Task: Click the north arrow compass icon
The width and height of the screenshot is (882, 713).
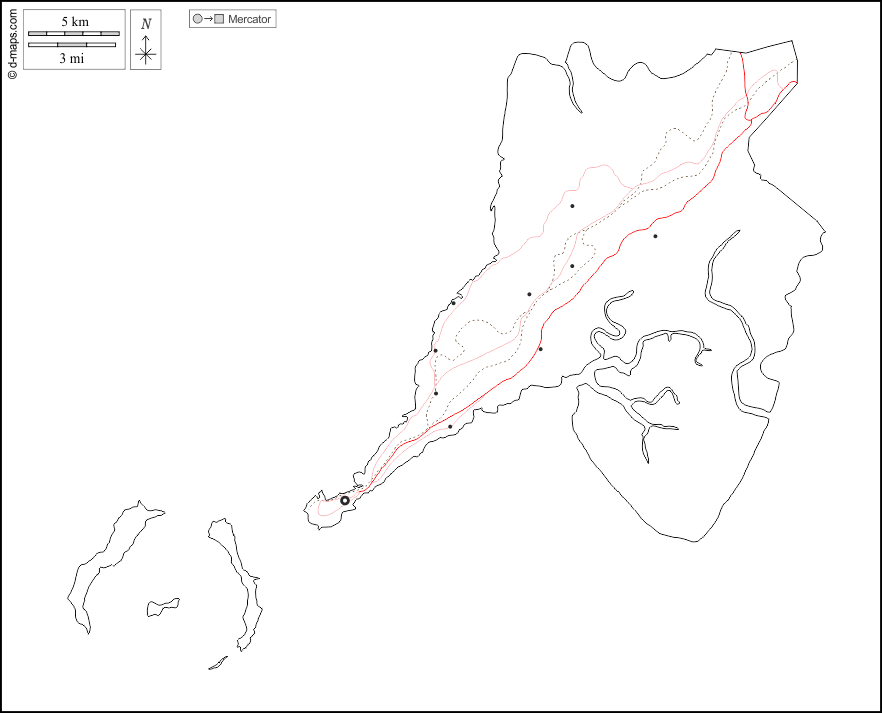Action: [146, 39]
